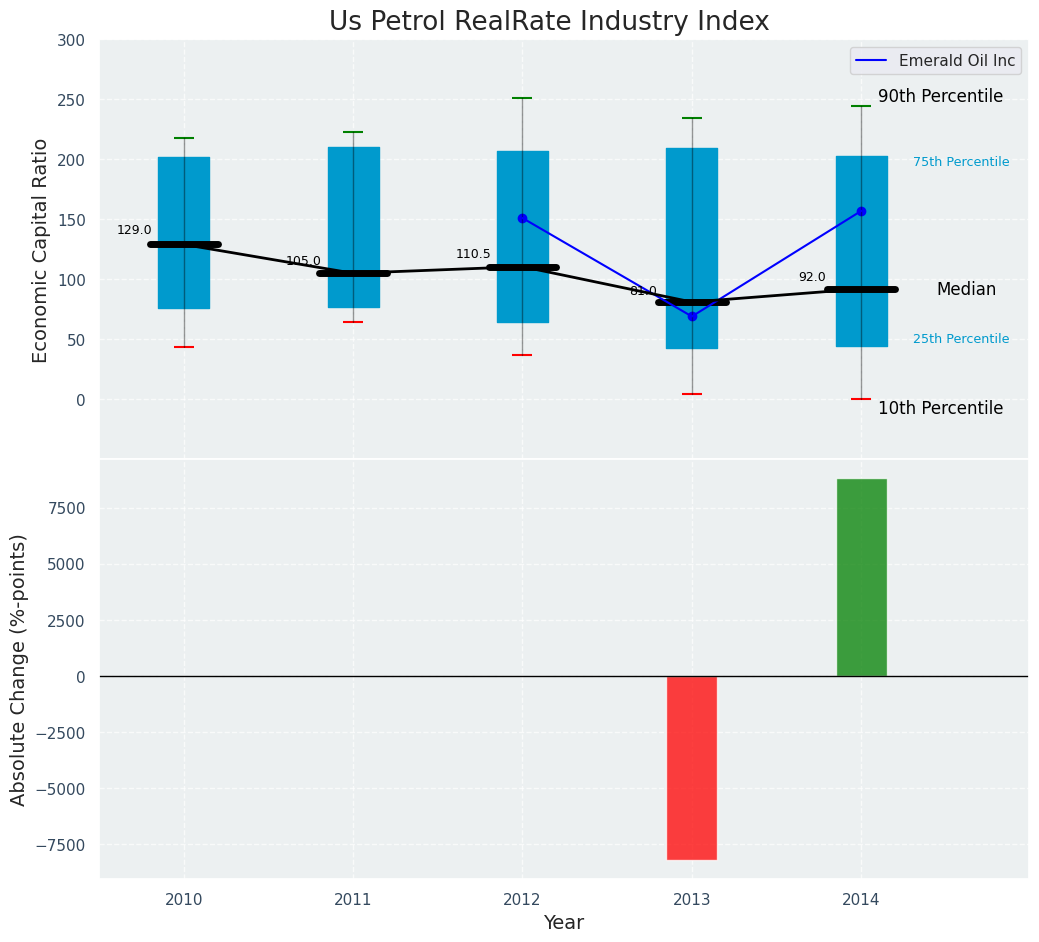Screen dimensions: 1039x942
Task: Click the Median annotation text
Action: (x=966, y=289)
